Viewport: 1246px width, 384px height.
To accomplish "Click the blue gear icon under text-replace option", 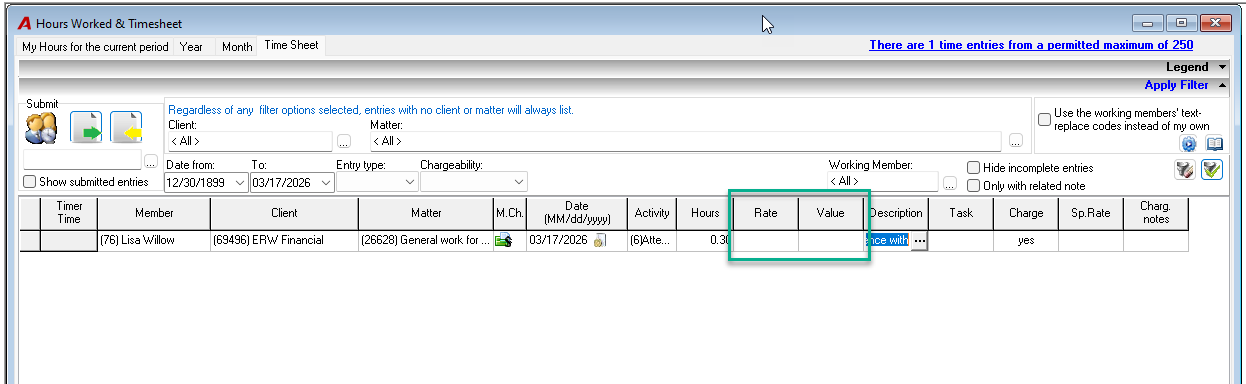I will click(1189, 143).
